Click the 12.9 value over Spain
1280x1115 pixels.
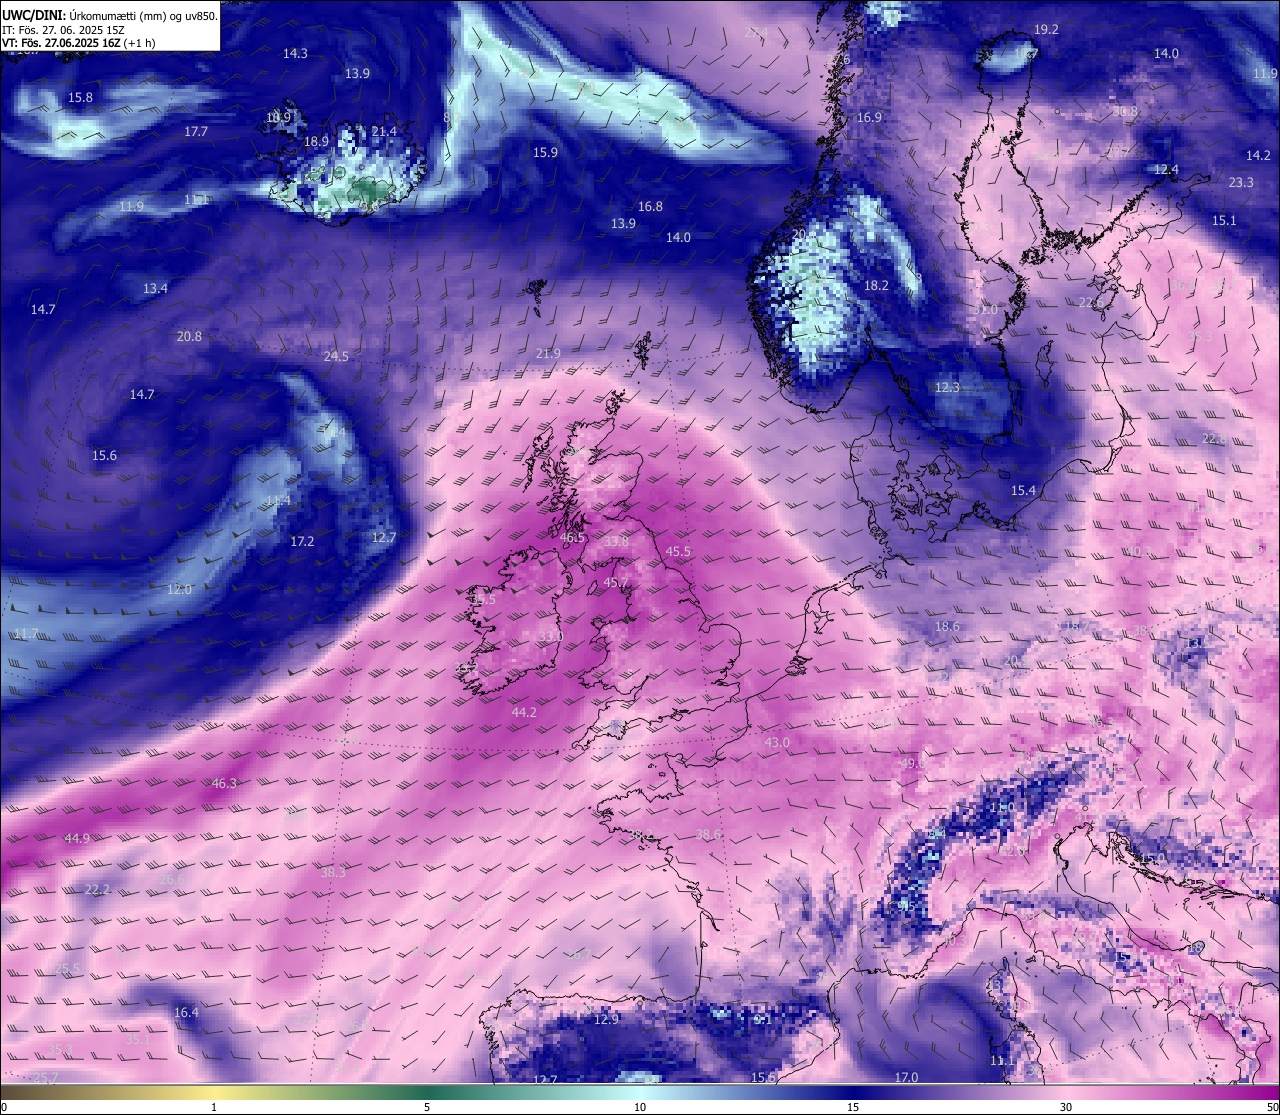(x=606, y=1020)
